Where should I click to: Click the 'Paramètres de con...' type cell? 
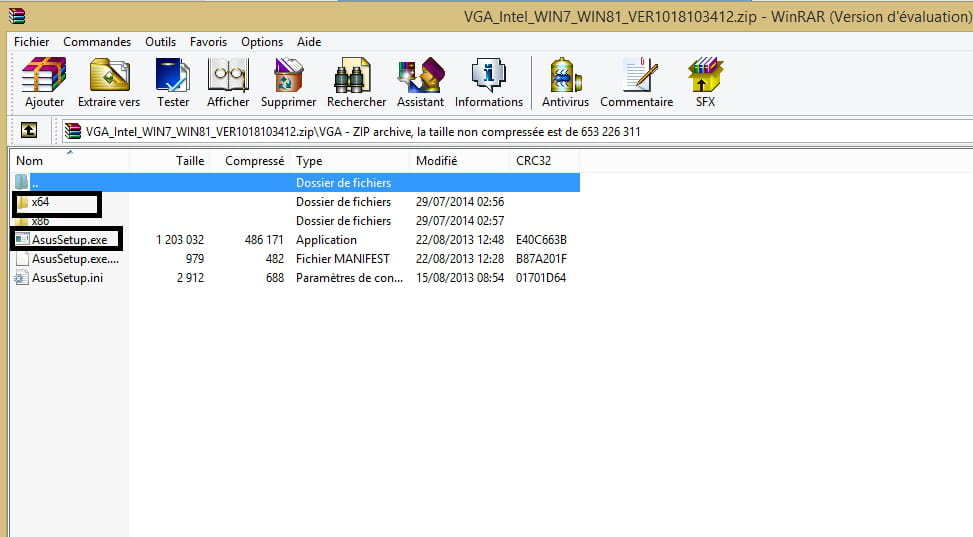pyautogui.click(x=349, y=278)
